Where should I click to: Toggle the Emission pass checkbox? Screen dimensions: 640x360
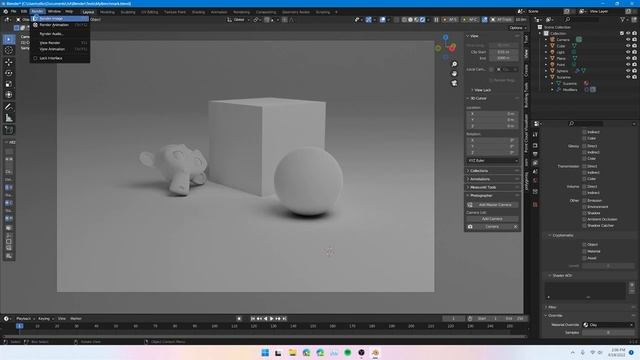584,200
